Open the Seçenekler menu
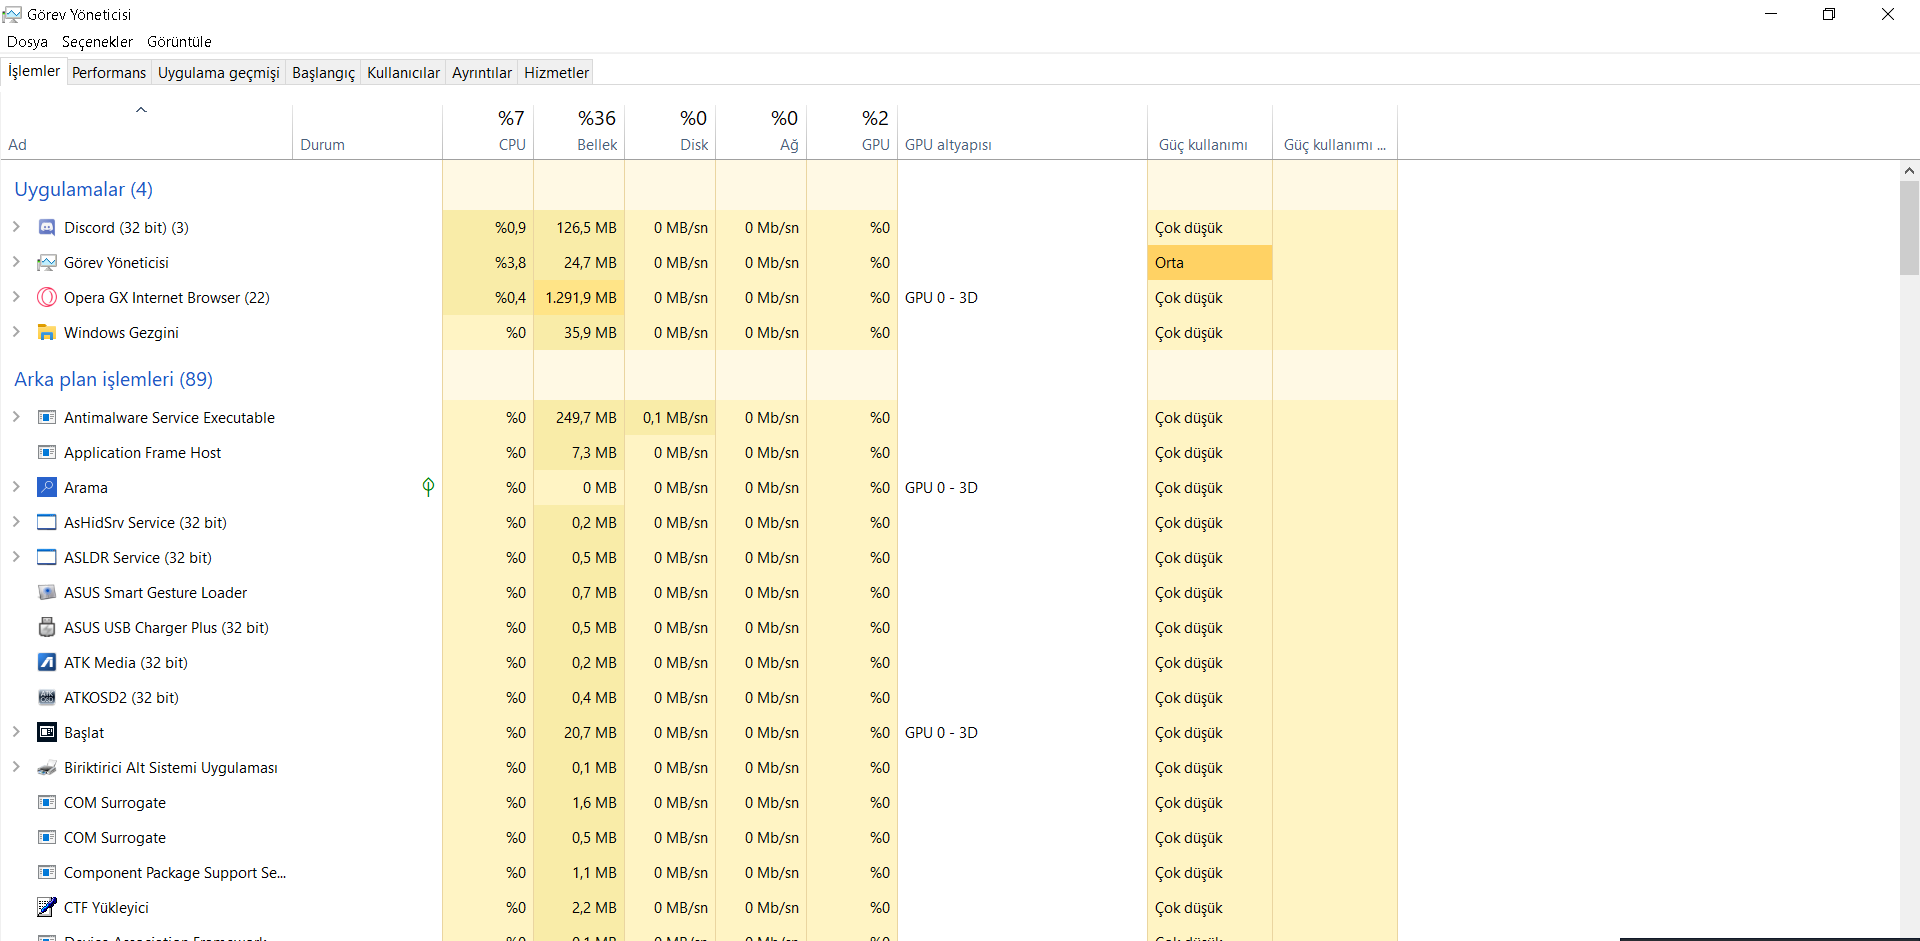The height and width of the screenshot is (941, 1920). point(97,42)
